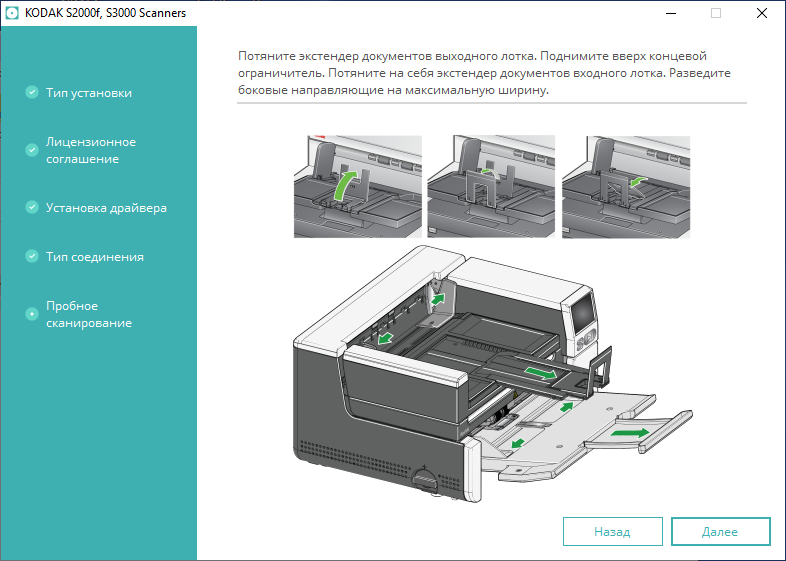Select the Тип установки step
The image size is (786, 561).
click(x=89, y=93)
